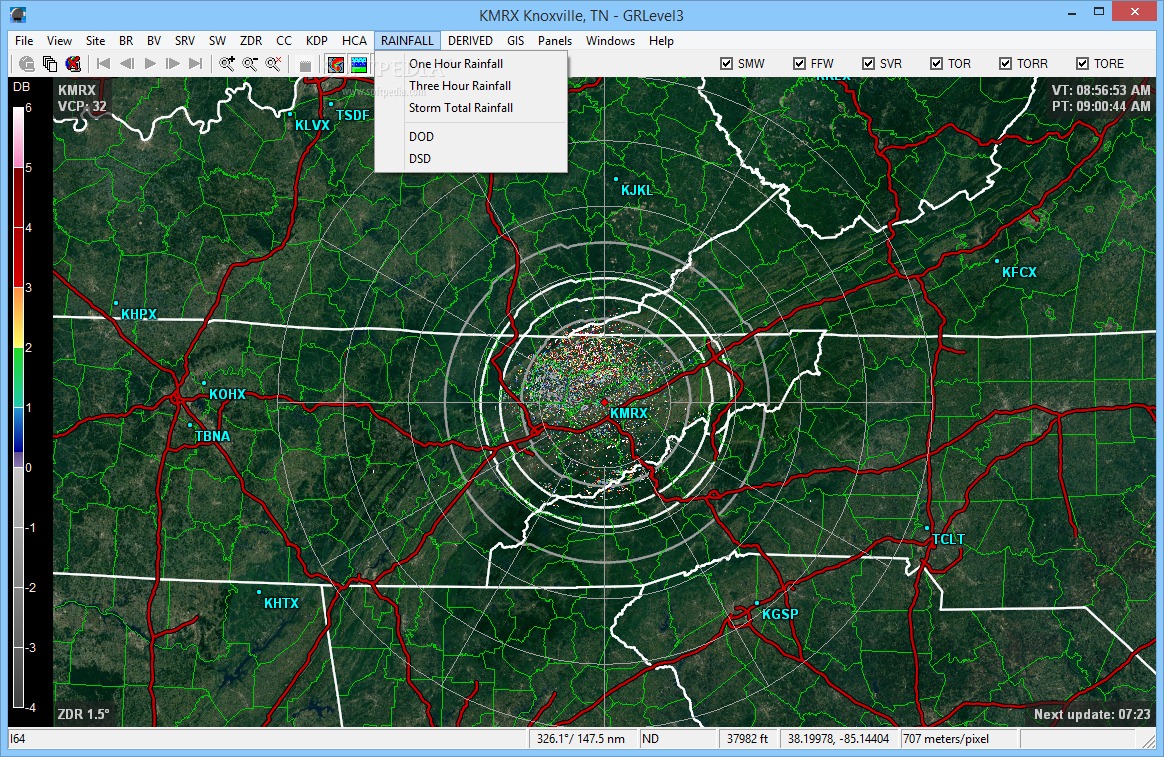Open the Help menu
Viewport: 1164px width, 757px height.
coord(661,41)
